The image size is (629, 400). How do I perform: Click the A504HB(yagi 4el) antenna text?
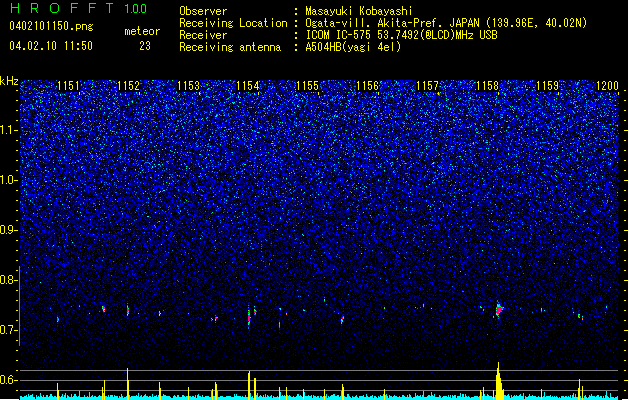coord(353,47)
